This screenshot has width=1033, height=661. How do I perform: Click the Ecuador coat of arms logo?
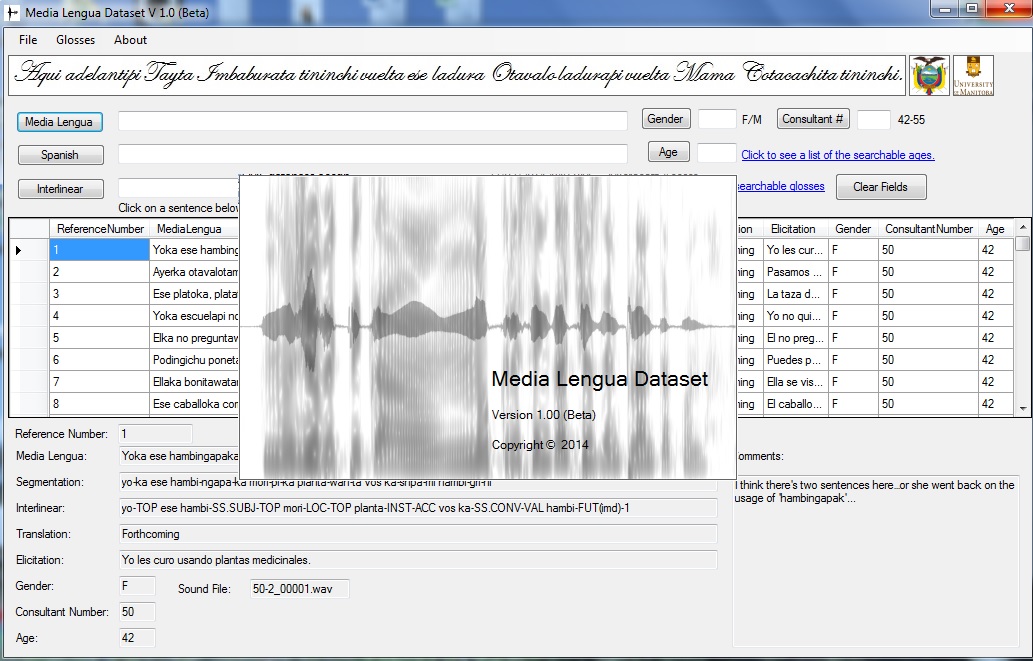929,76
